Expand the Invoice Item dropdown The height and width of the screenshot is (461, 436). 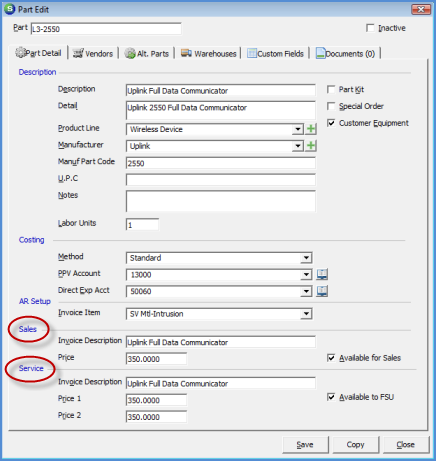[306, 314]
